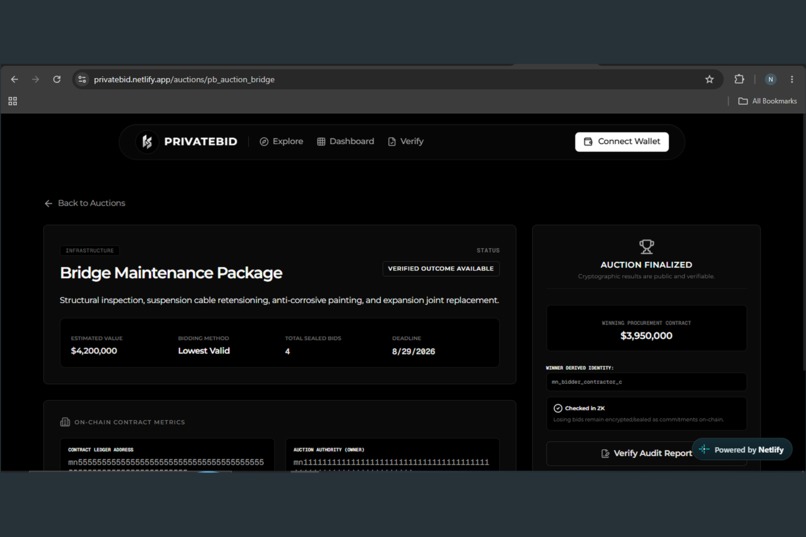
Task: Click the Checked in ZK checkmark icon
Action: 558,408
